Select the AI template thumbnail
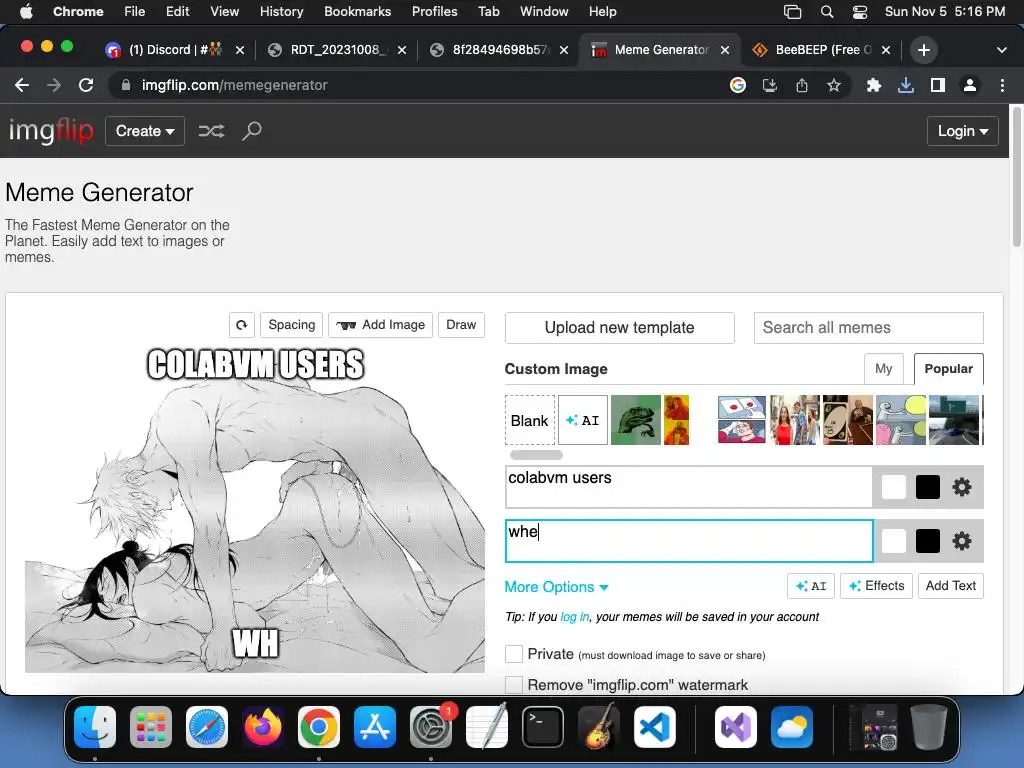 (583, 421)
